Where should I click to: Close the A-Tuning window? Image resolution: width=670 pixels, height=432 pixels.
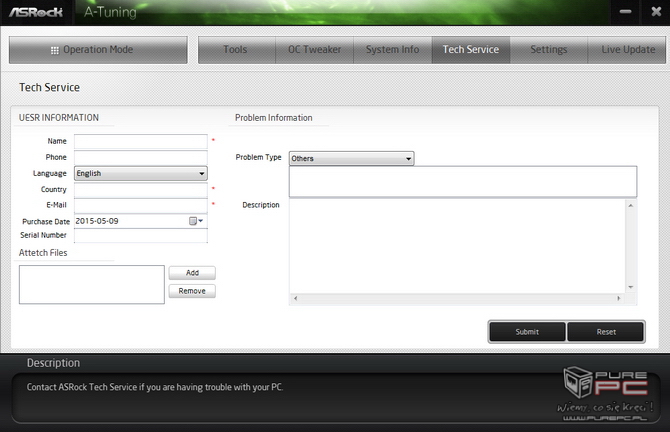point(656,12)
